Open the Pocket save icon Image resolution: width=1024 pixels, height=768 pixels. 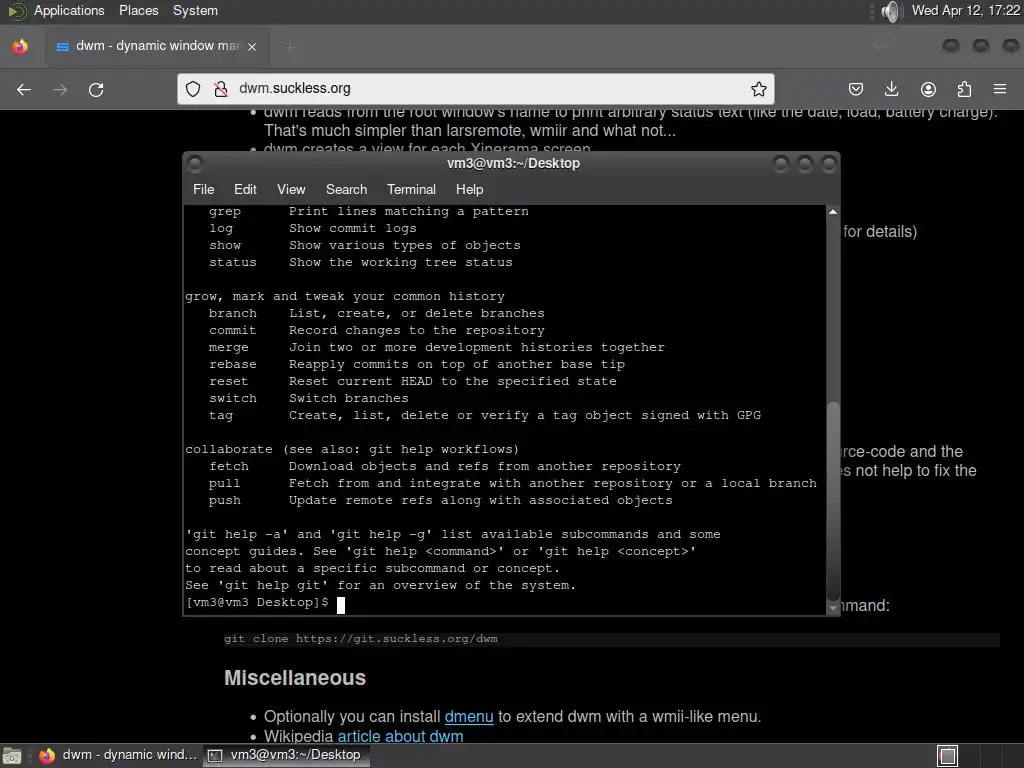(x=856, y=89)
